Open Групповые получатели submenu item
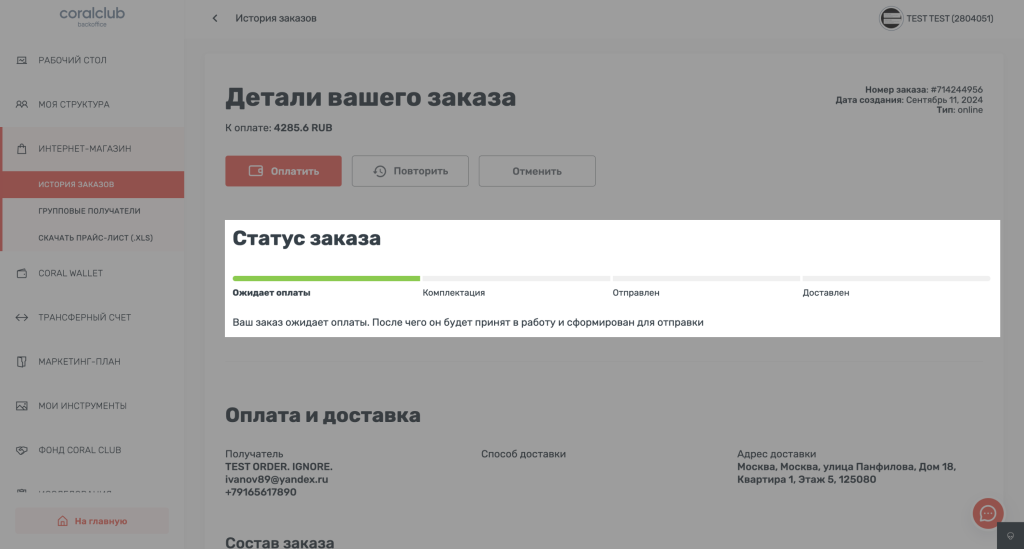The width and height of the screenshot is (1024, 549). [x=89, y=211]
